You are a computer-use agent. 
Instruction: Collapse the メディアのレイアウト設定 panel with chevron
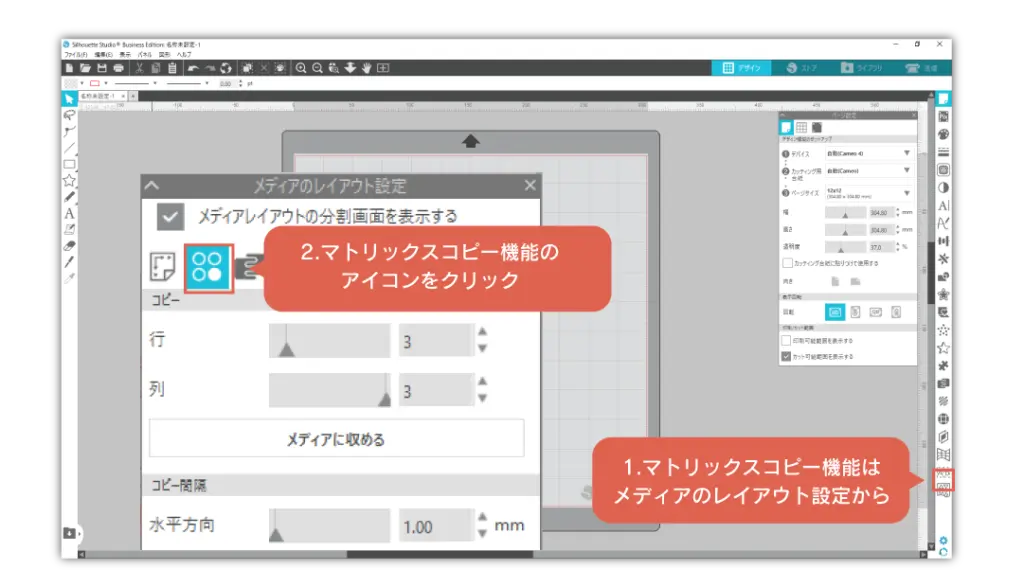[x=151, y=186]
